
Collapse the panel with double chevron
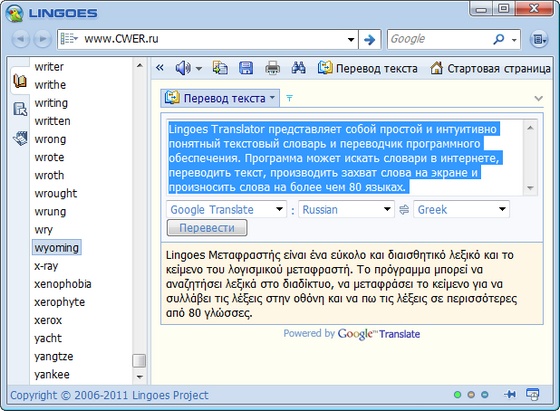point(160,67)
